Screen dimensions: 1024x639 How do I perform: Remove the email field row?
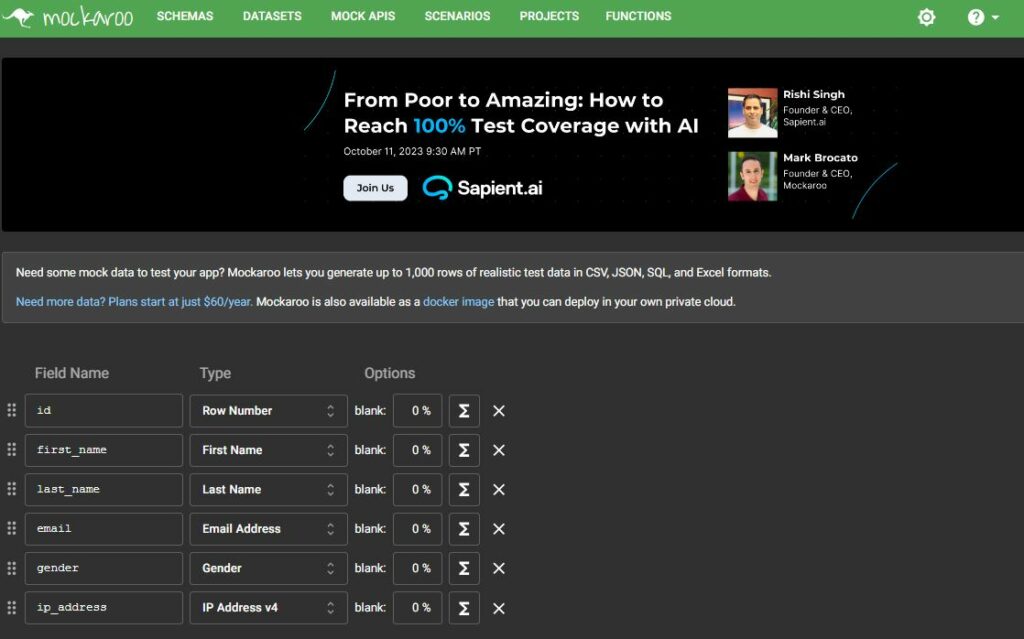click(498, 529)
